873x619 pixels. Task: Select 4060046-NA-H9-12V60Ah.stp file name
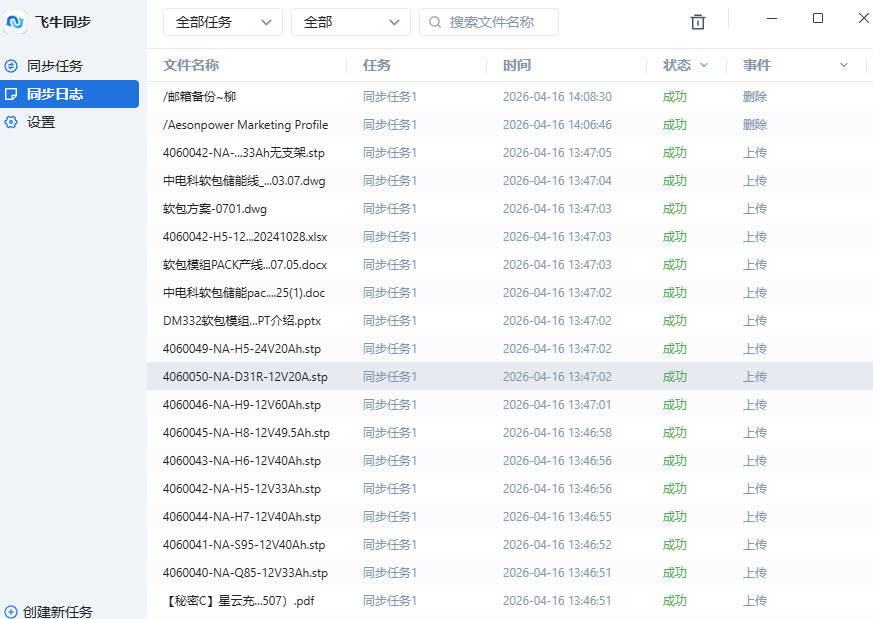[242, 405]
